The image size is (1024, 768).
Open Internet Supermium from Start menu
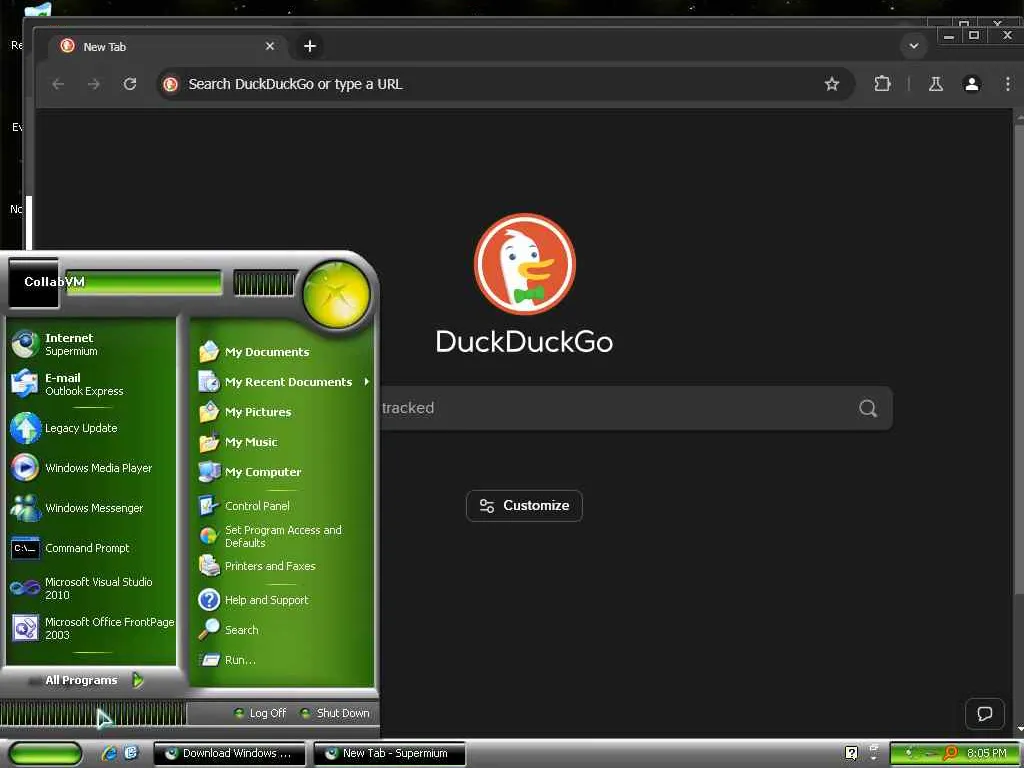coord(91,344)
